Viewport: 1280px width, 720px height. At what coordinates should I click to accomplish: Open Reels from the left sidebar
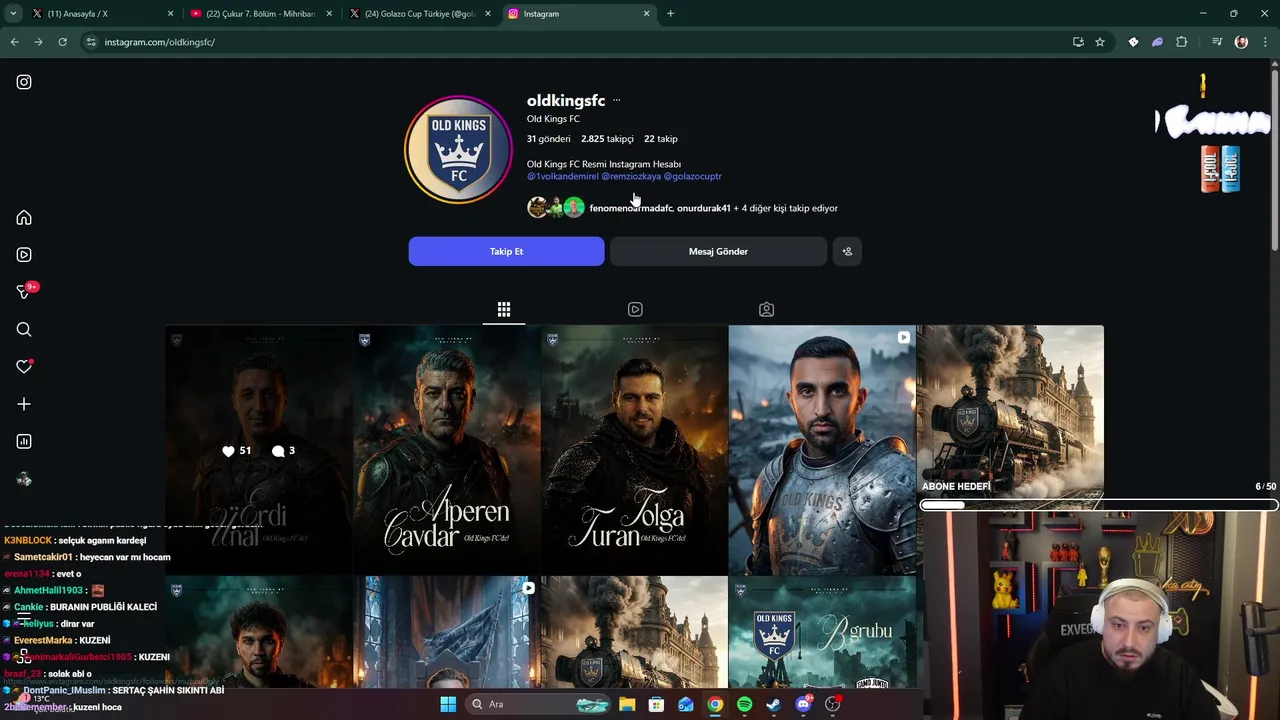(24, 255)
